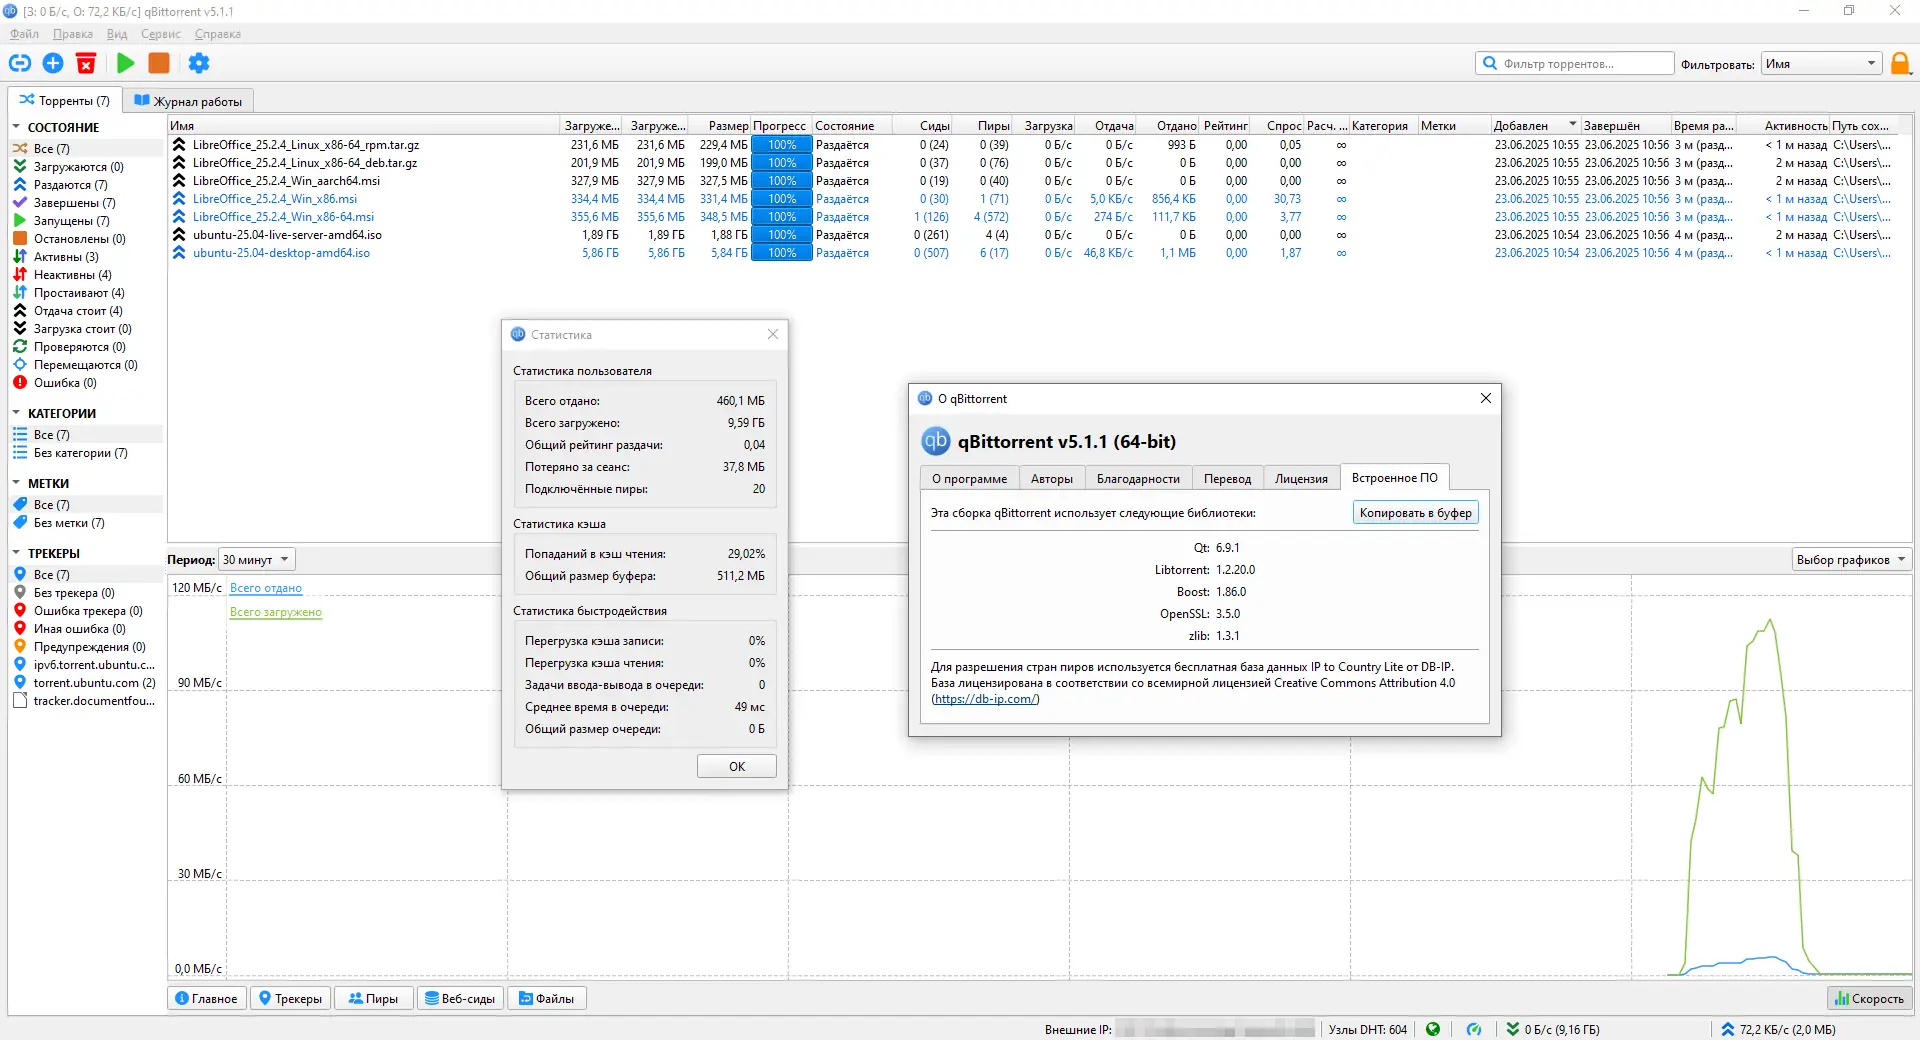The width and height of the screenshot is (1920, 1040).
Task: Collapse the КАТЕГОРИИ sidebar section
Action: [x=16, y=413]
